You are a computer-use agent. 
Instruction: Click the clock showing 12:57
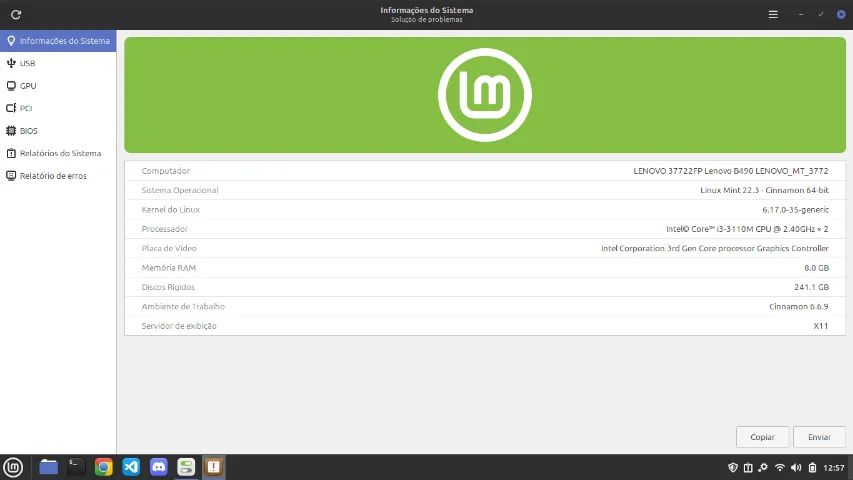click(x=834, y=467)
